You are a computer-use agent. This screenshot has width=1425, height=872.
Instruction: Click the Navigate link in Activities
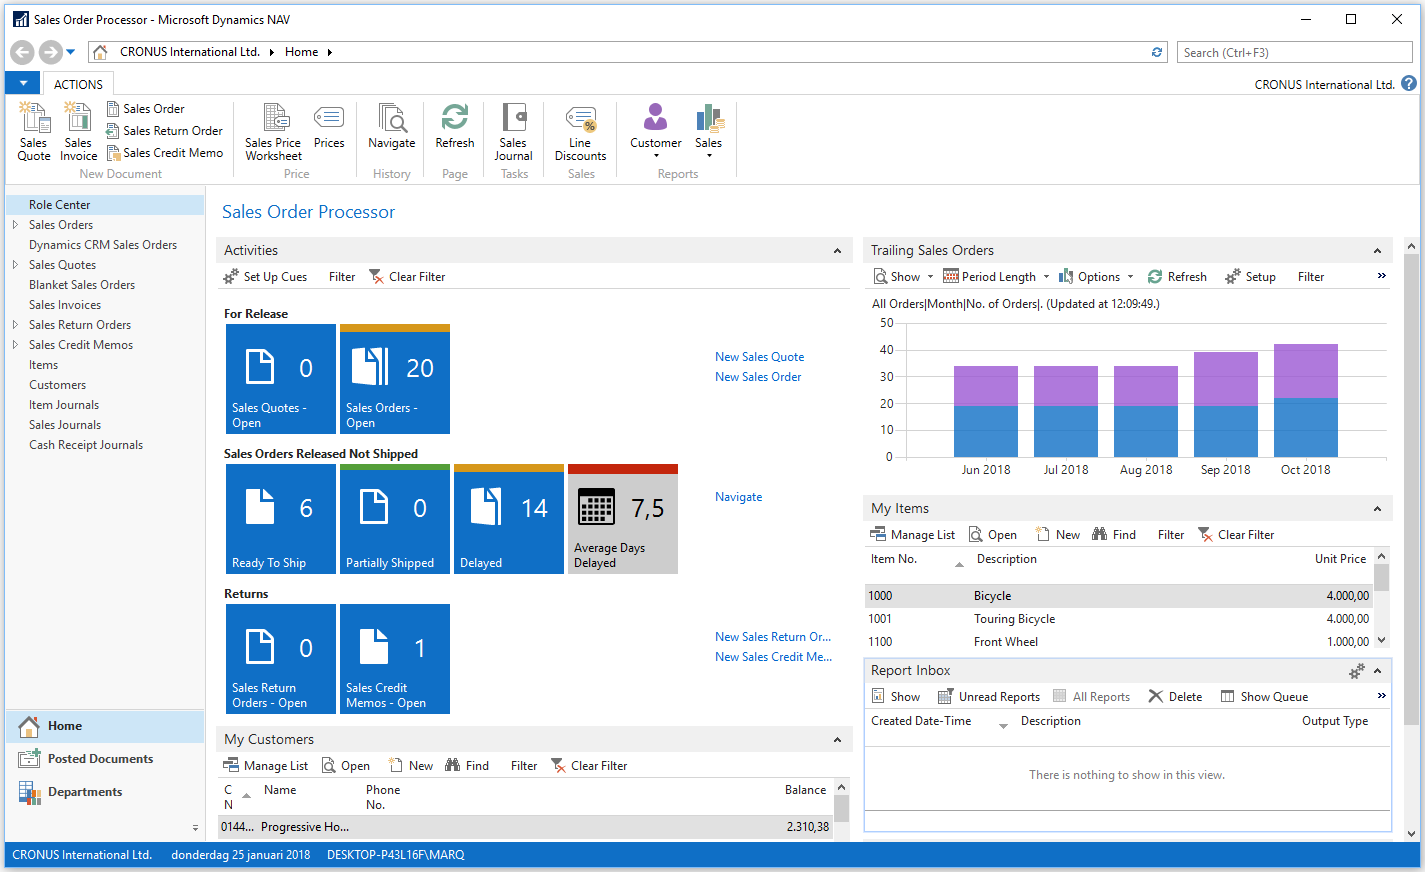[738, 497]
